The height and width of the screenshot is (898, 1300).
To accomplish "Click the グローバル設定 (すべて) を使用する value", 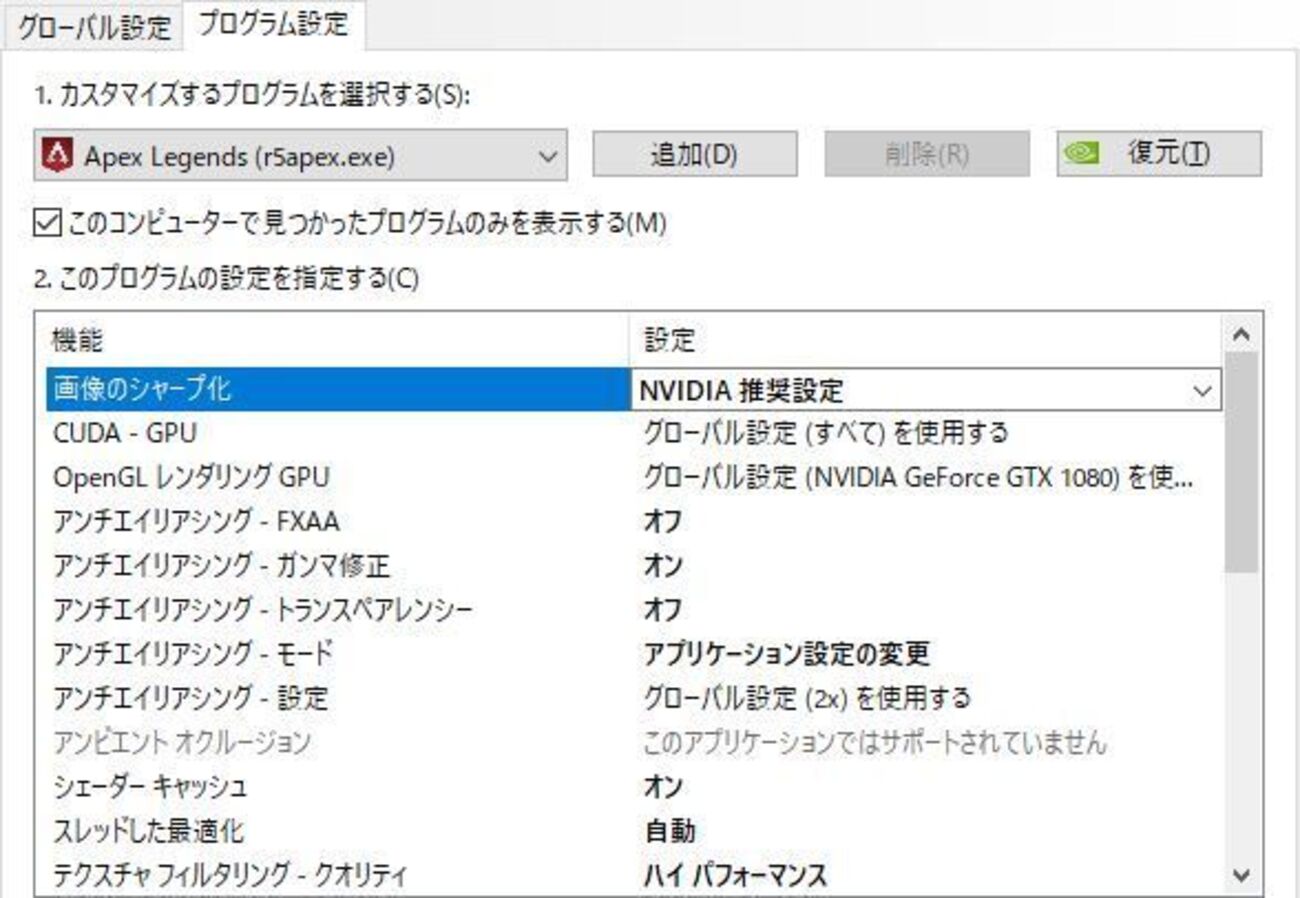I will [x=825, y=433].
